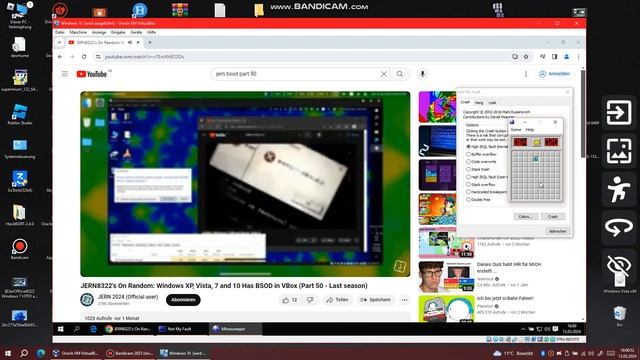The image size is (640, 360).
Task: Go to the YouTube home logo
Action: pos(92,74)
